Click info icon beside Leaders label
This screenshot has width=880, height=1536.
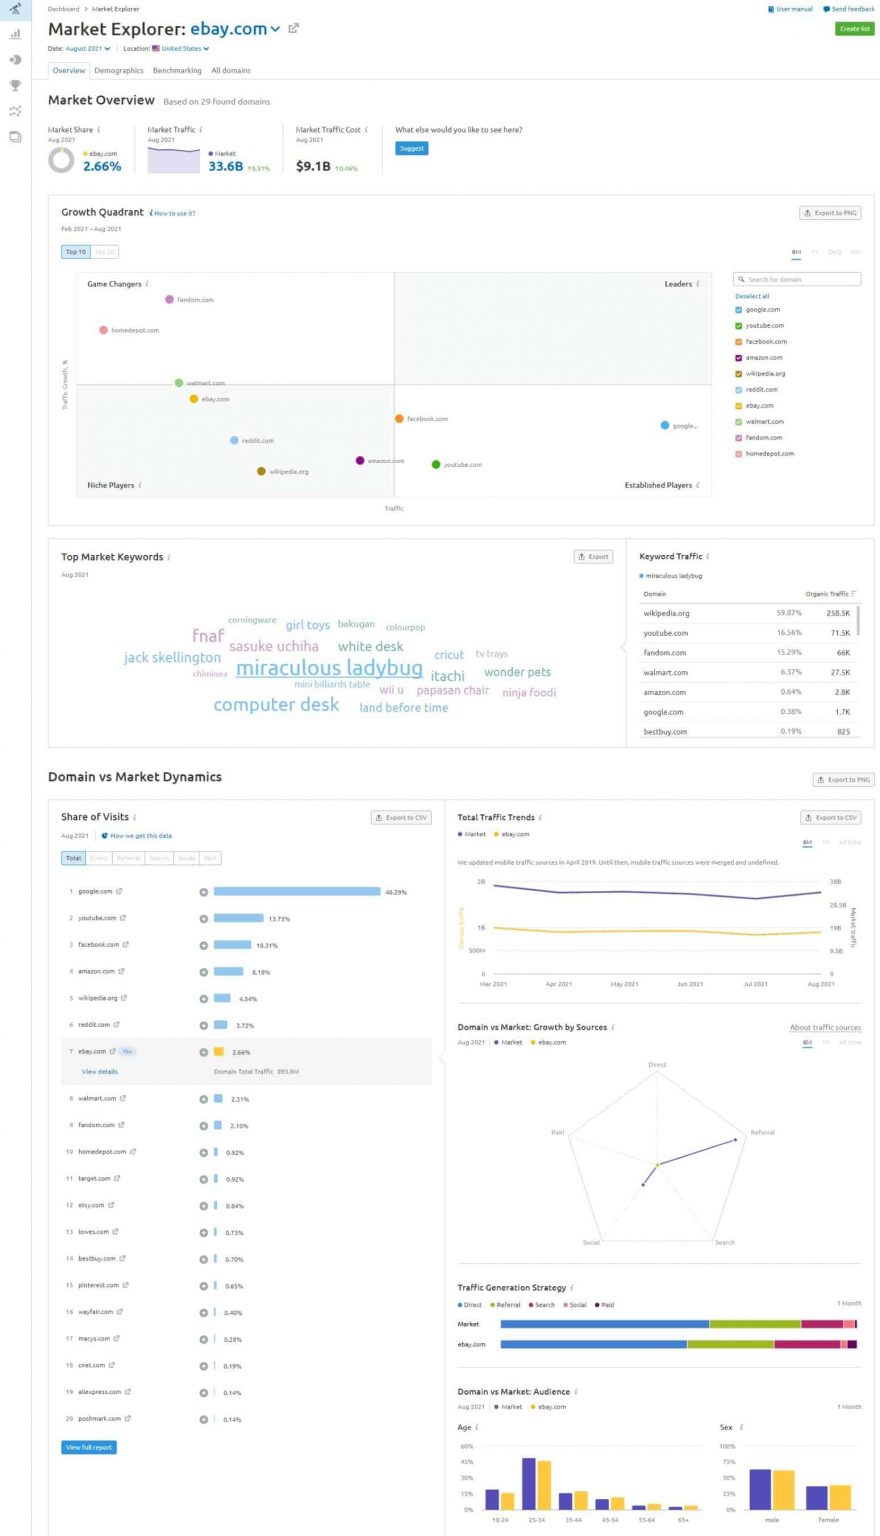[x=698, y=284]
